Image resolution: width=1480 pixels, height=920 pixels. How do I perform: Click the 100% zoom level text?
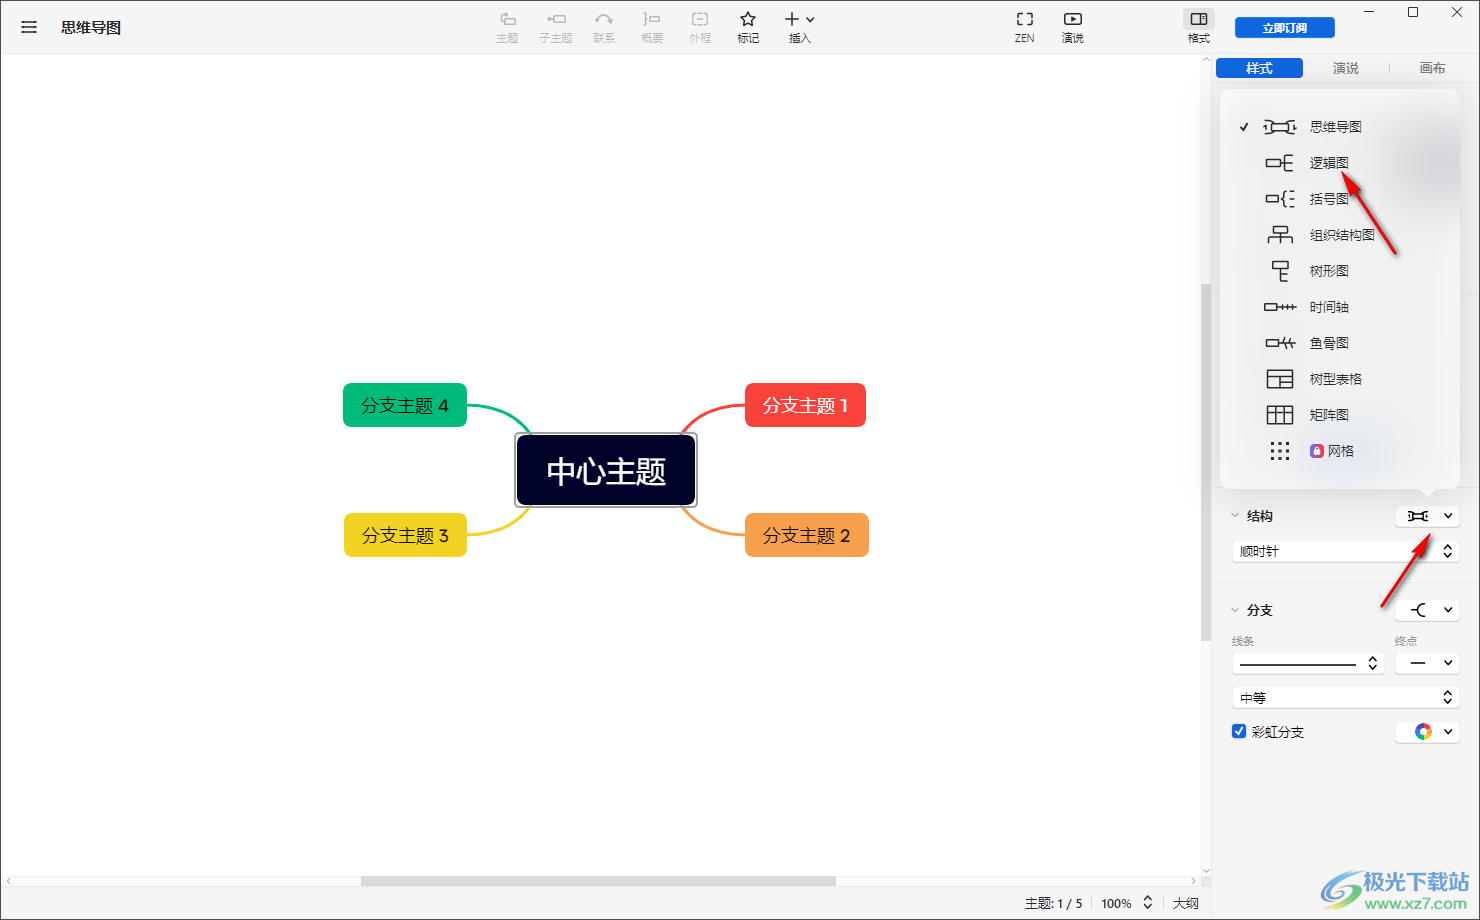(1116, 903)
